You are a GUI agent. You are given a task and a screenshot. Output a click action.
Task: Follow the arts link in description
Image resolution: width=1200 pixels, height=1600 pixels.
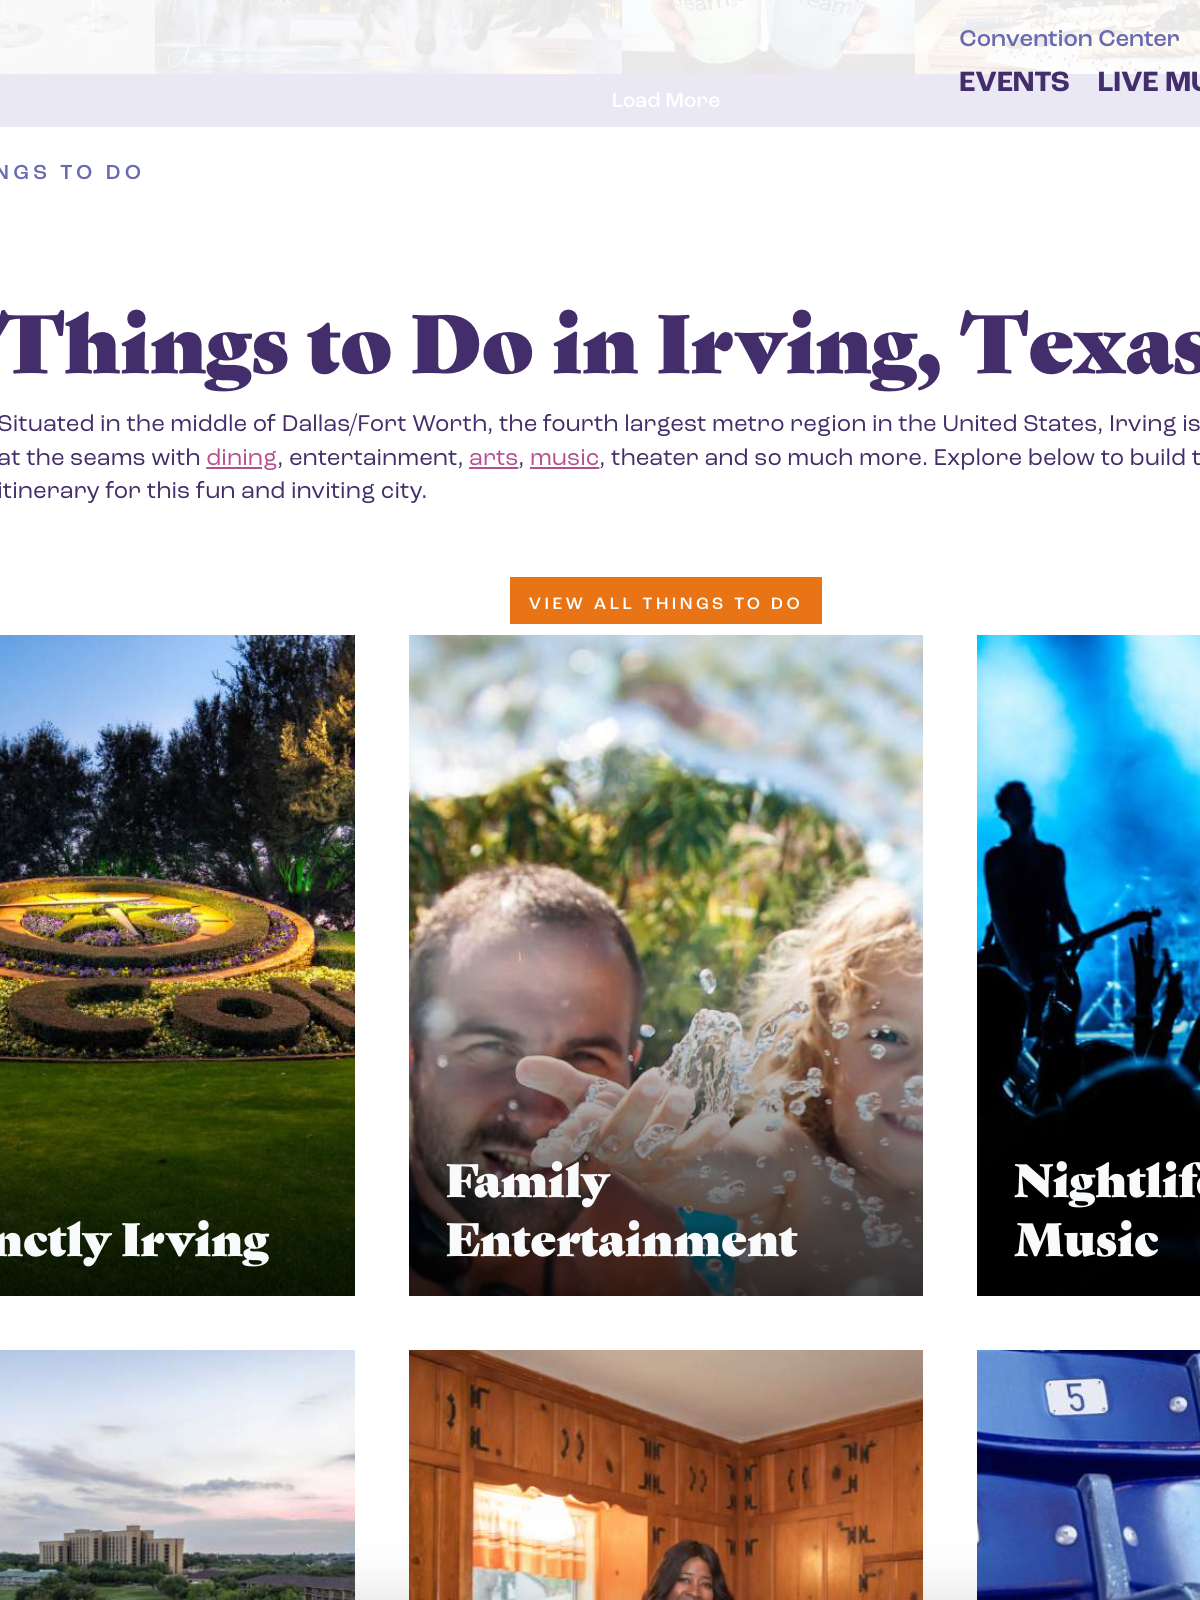coord(493,457)
